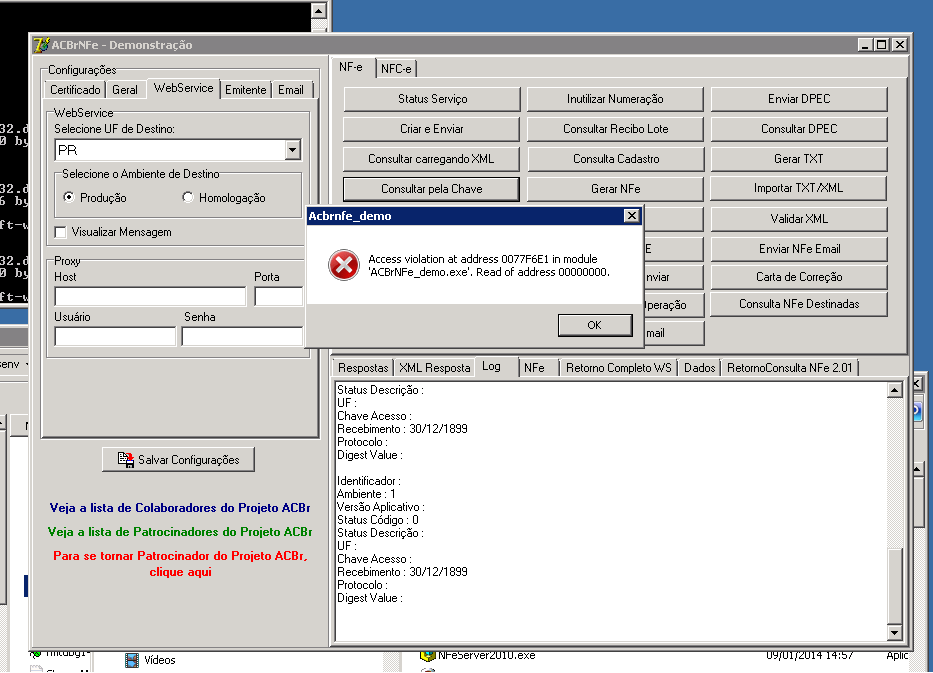This screenshot has width=933, height=673.
Task: Click log scrollbar down arrow
Action: (894, 633)
